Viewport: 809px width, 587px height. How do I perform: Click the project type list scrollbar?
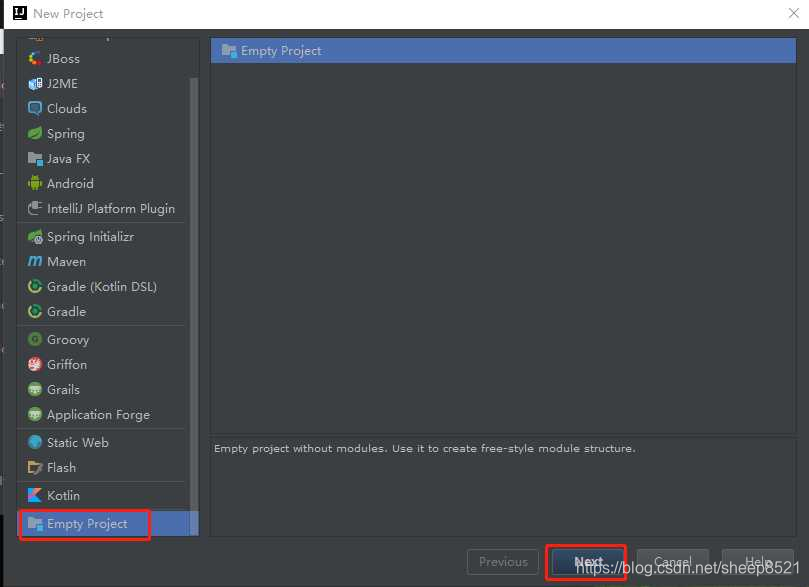coord(194,306)
